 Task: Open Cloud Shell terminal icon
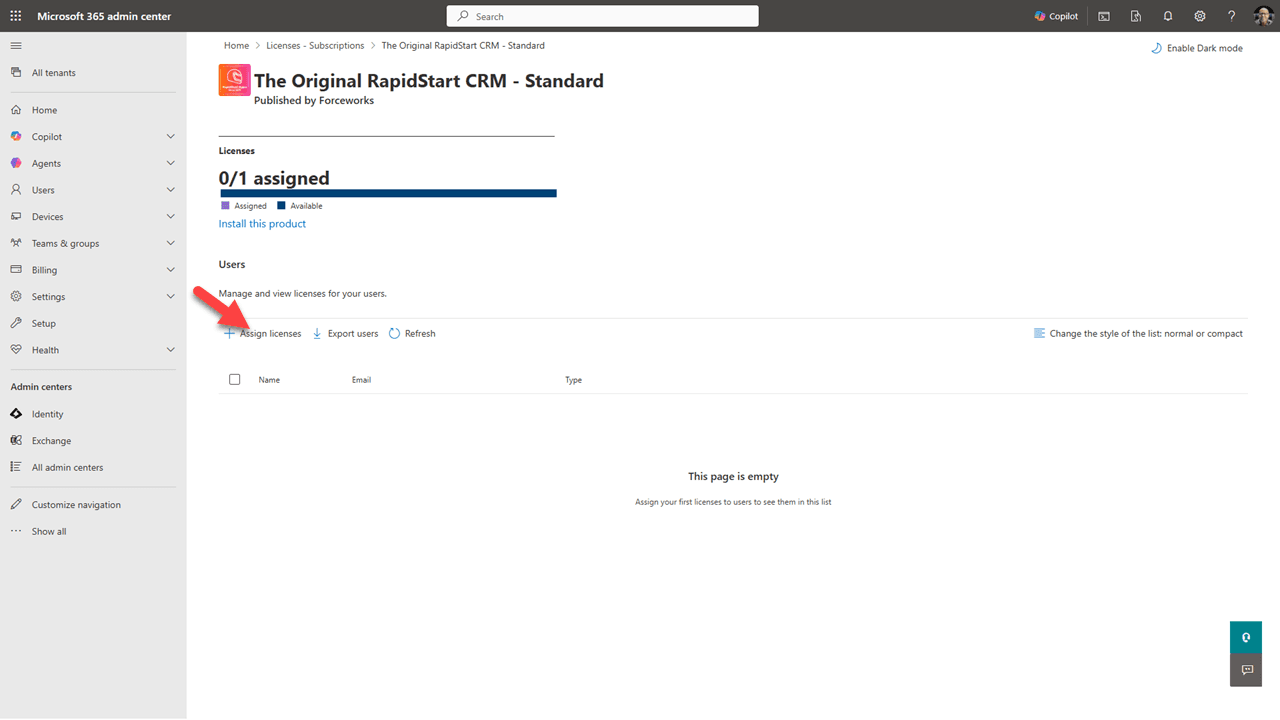tap(1104, 16)
